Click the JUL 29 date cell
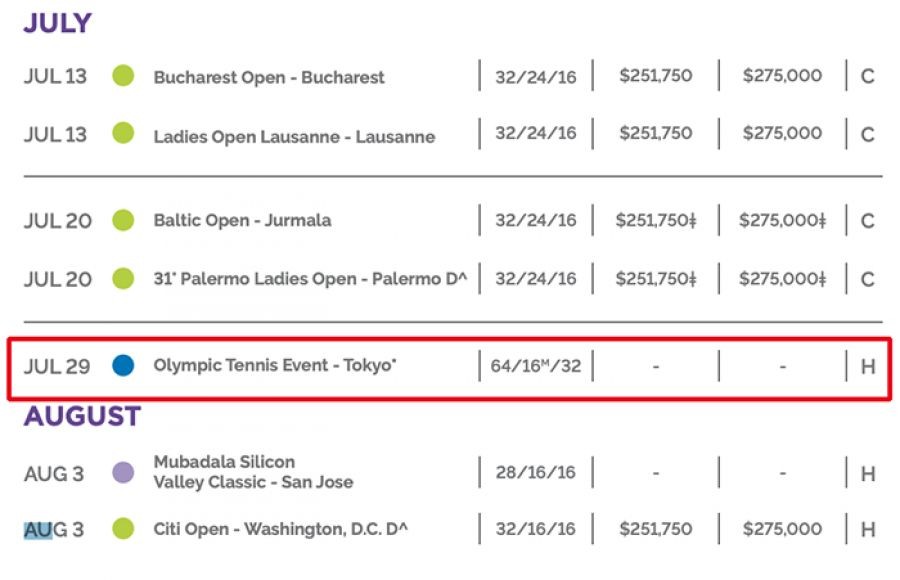Viewport: 900px width, 580px height. click(x=57, y=367)
